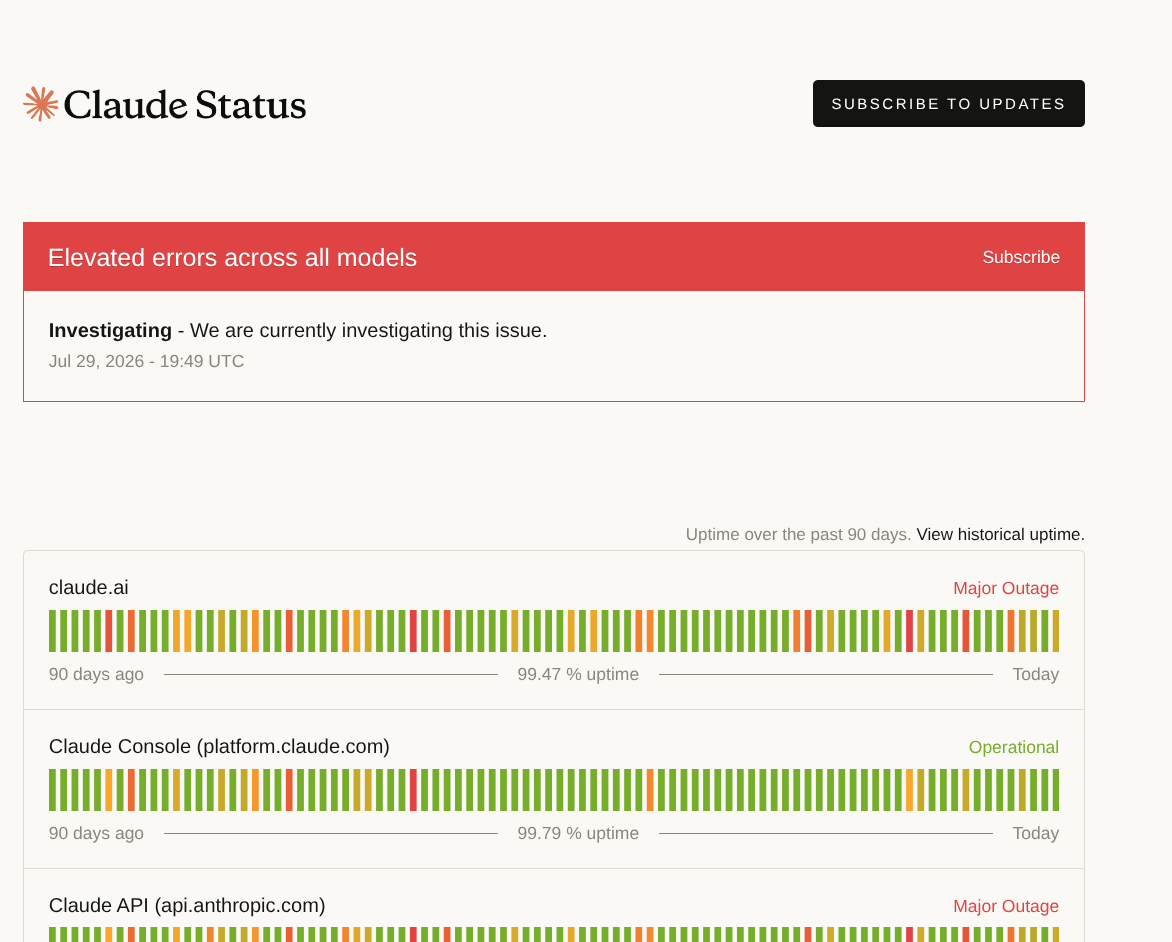Click the Jul 29, 2026 - 19:49 UTC timestamp
Viewport: 1172px width, 942px height.
[x=146, y=361]
